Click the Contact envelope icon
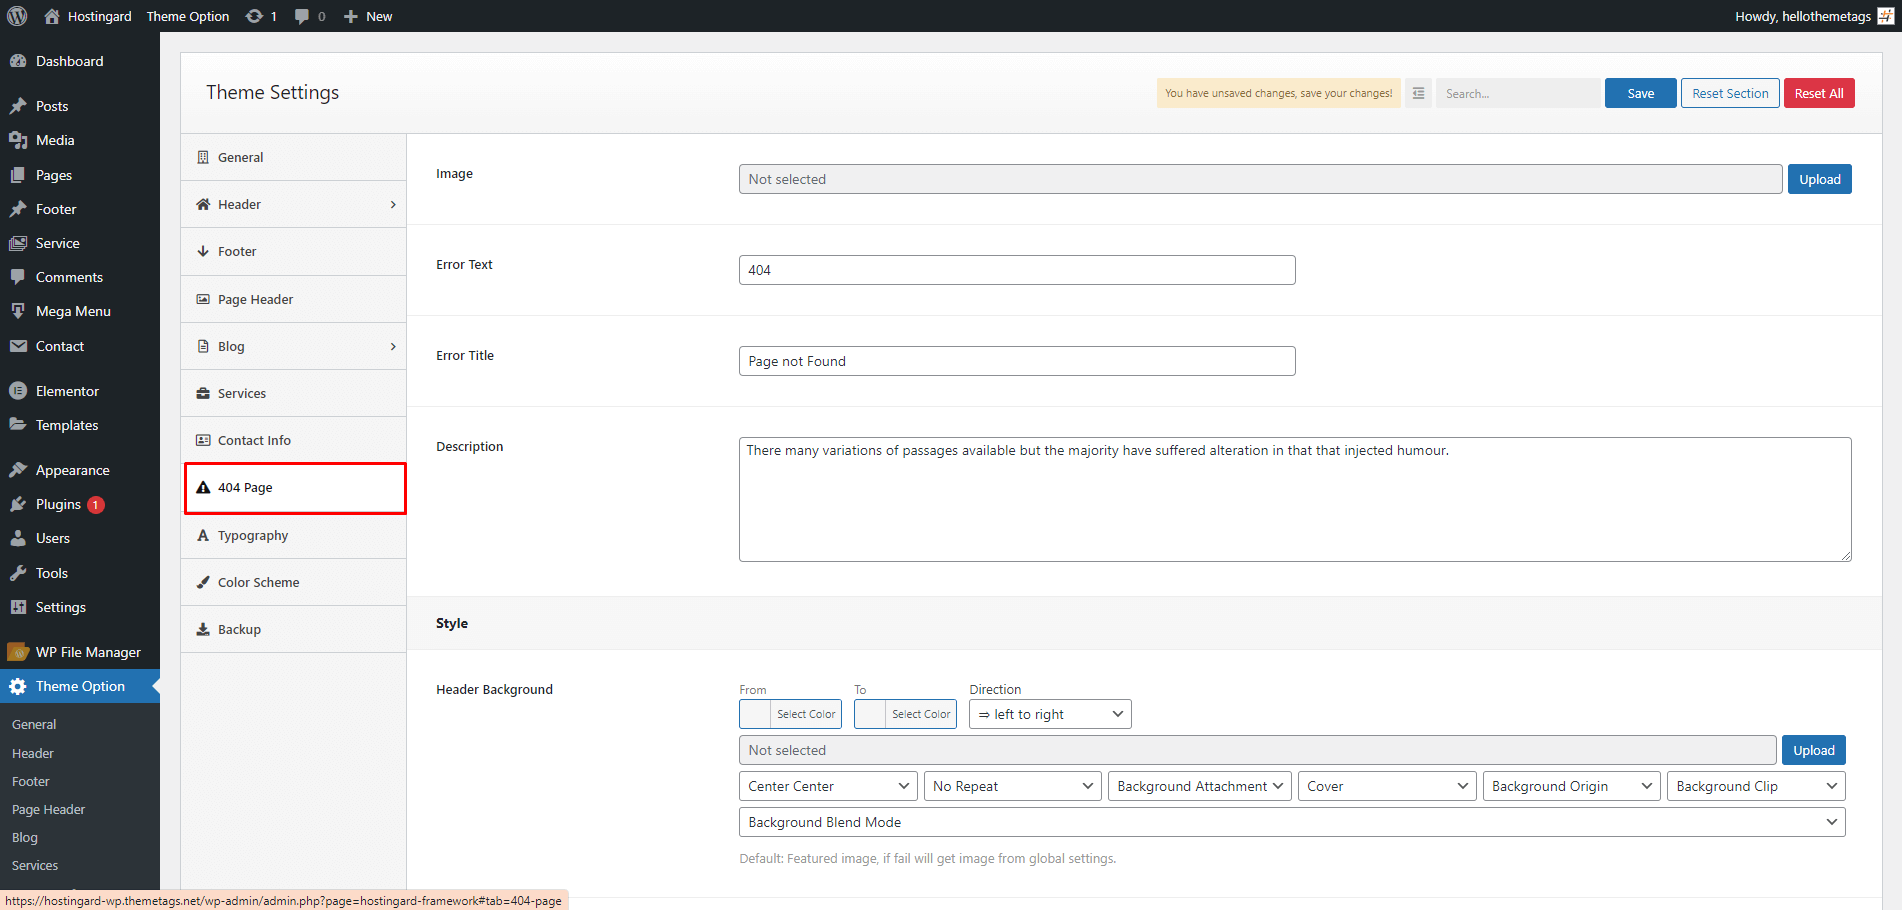The height and width of the screenshot is (910, 1902). pos(18,346)
